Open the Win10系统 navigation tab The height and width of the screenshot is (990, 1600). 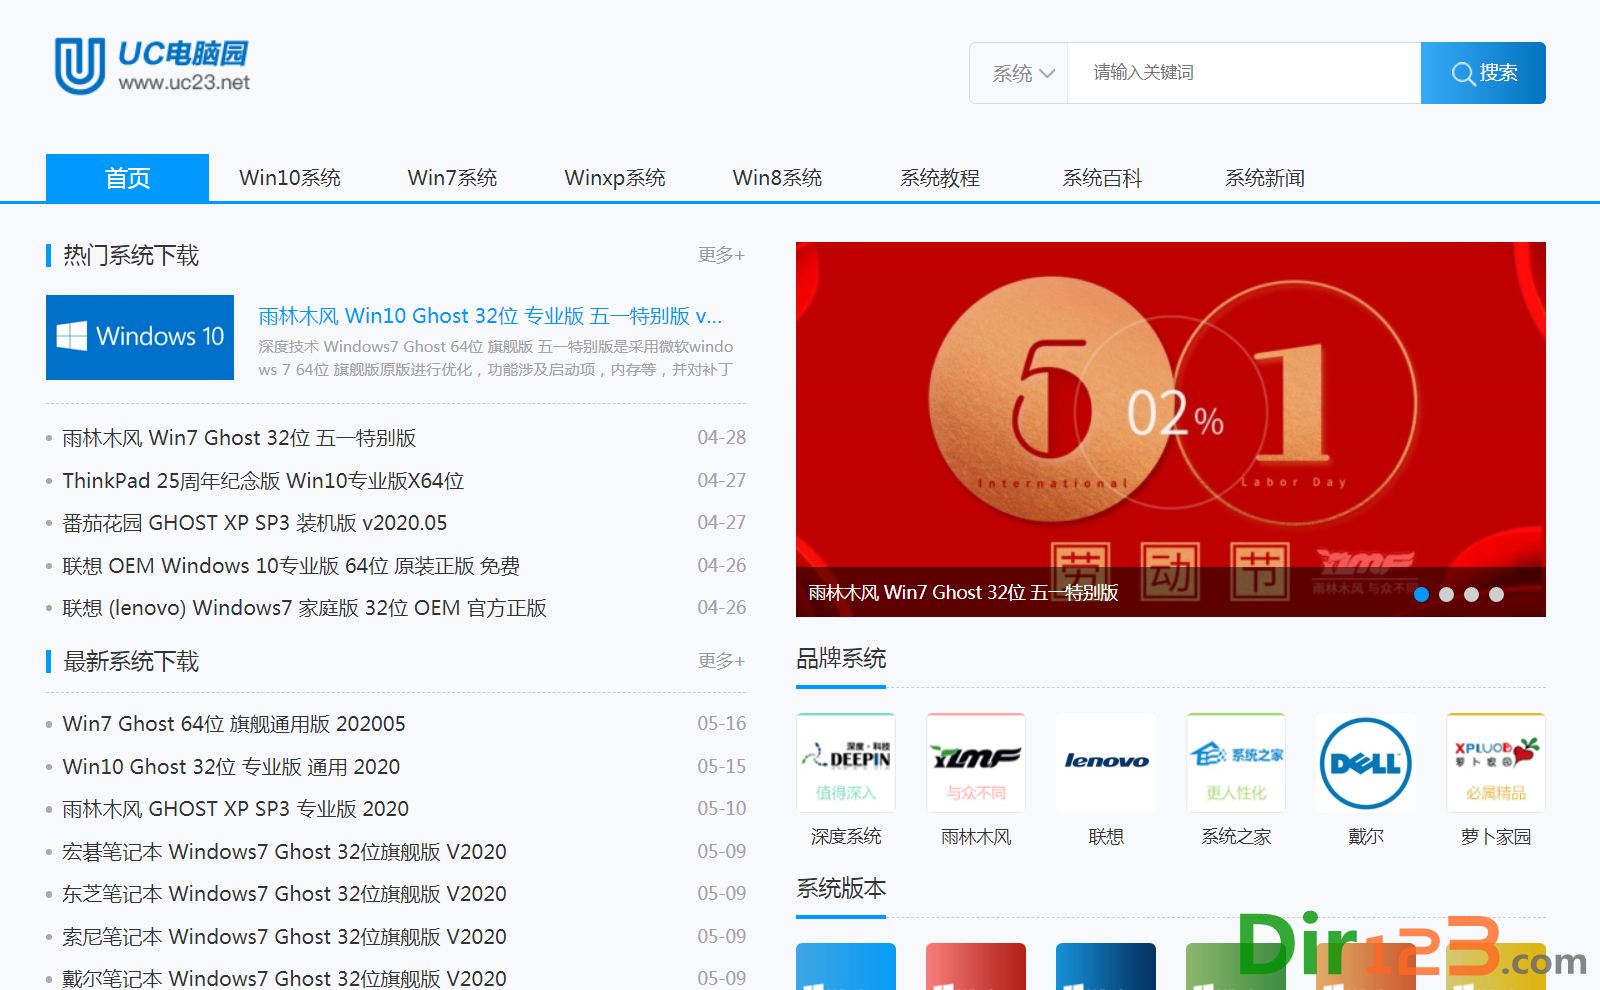[290, 178]
